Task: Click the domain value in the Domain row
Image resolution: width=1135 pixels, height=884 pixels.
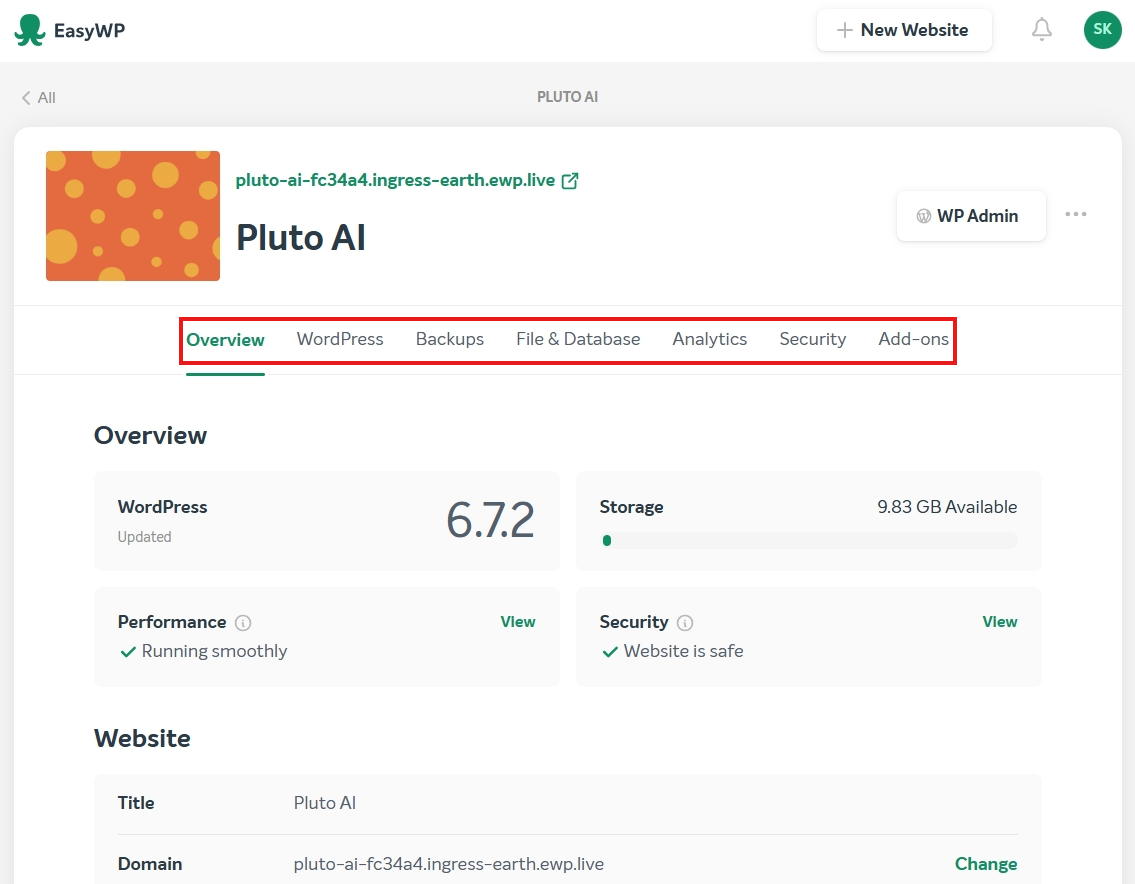Action: tap(449, 864)
